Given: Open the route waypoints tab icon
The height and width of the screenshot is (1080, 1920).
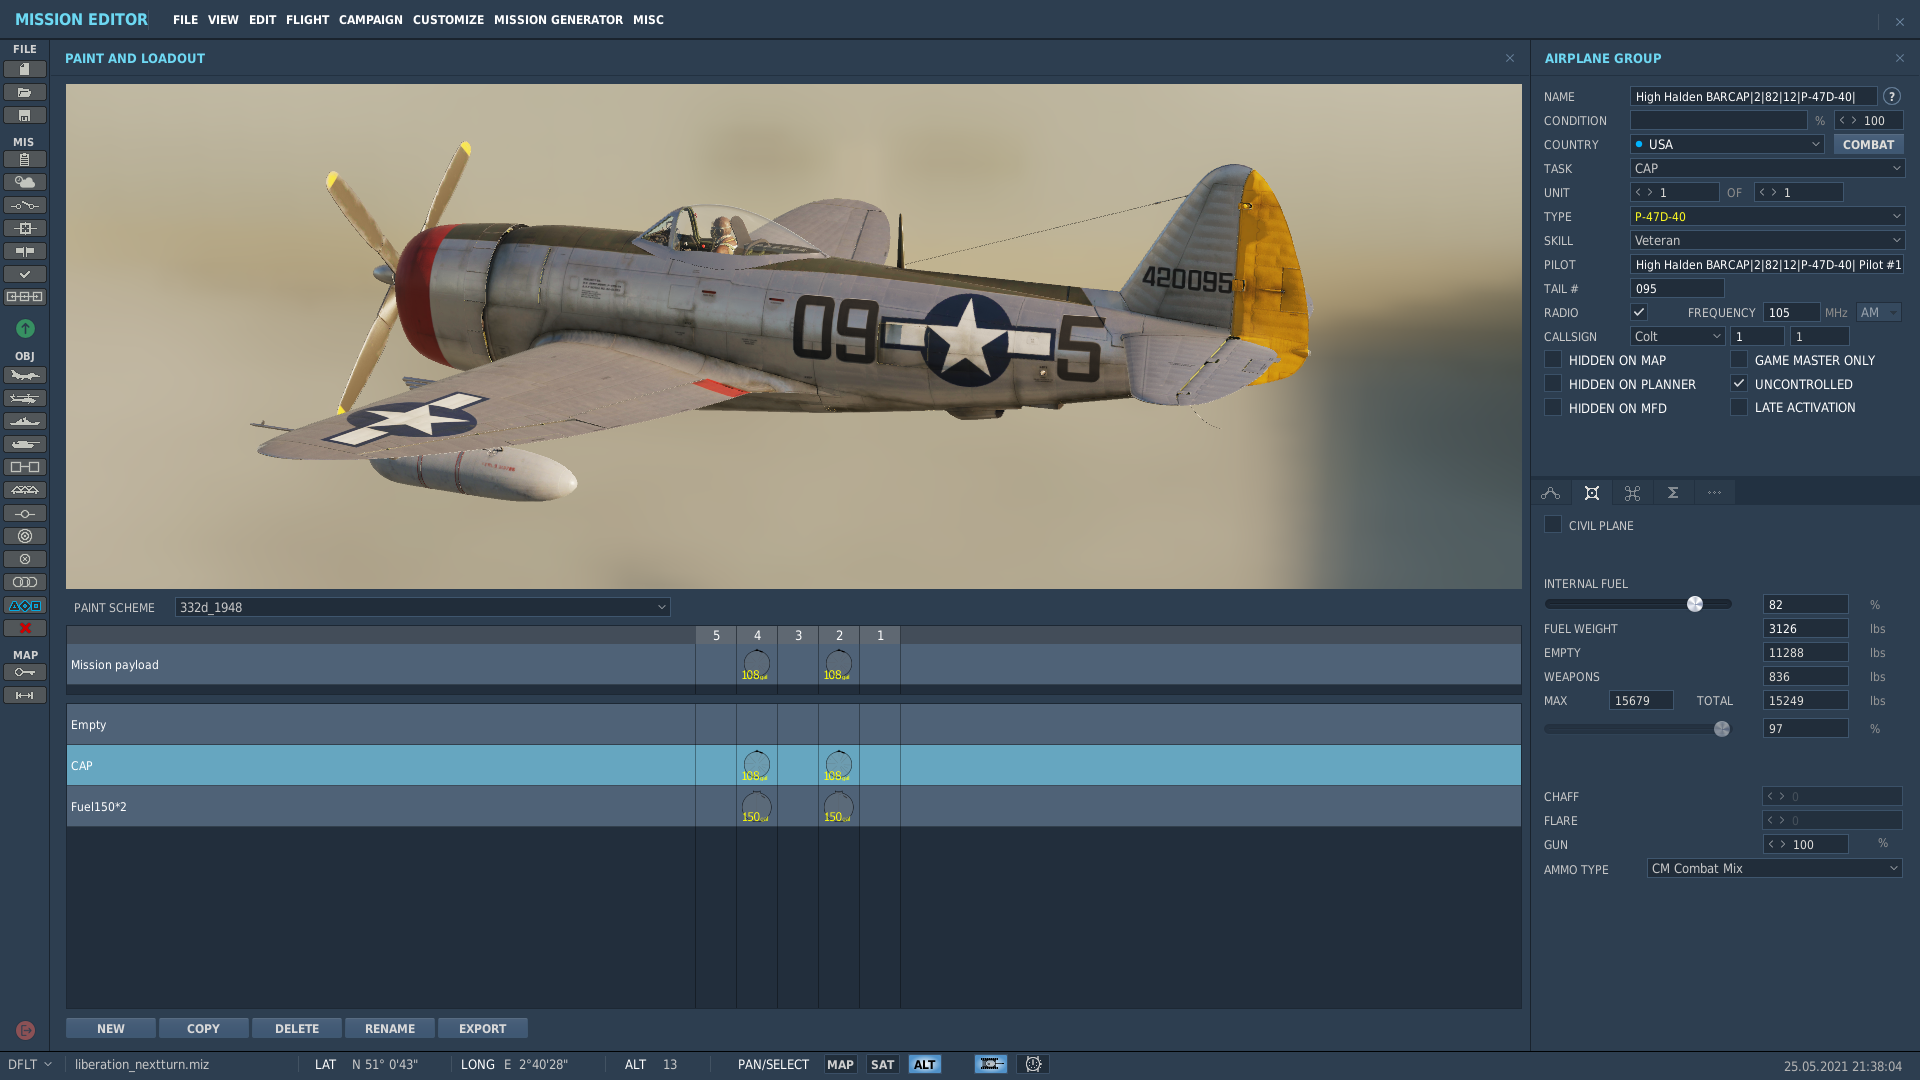Looking at the screenshot, I should pyautogui.click(x=1551, y=492).
